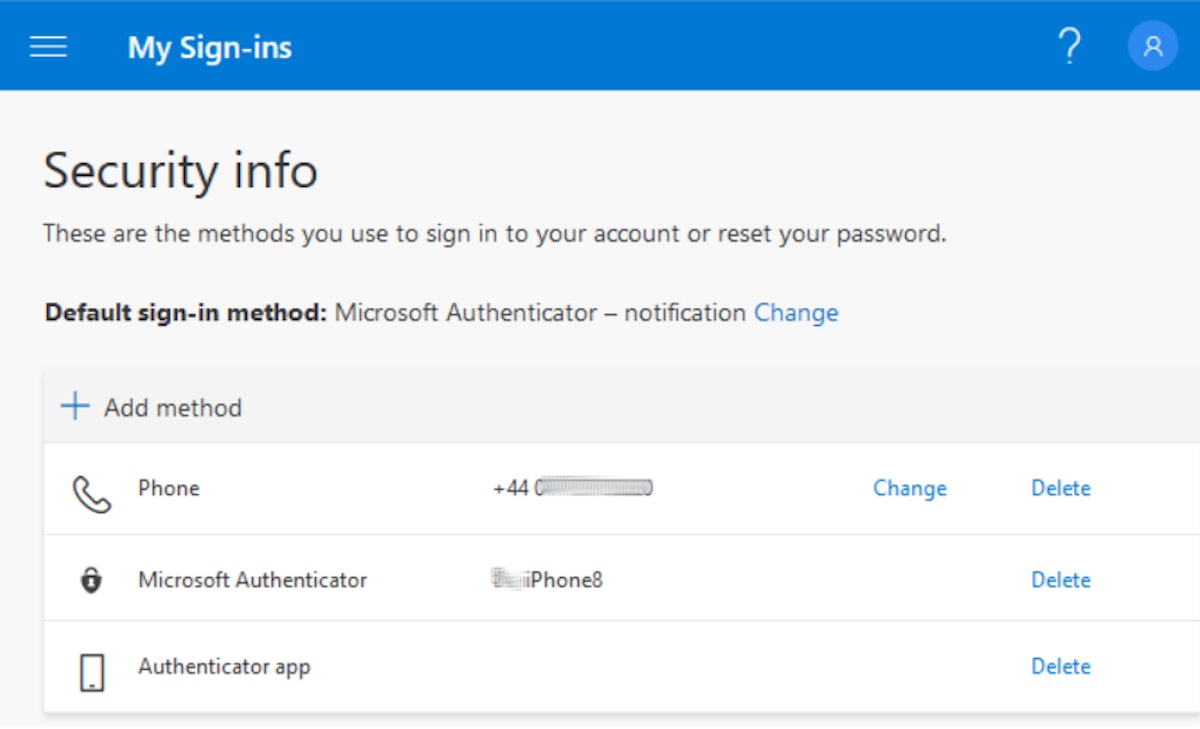Viewport: 1200px width, 729px height.
Task: Open the user account avatar
Action: coord(1152,46)
